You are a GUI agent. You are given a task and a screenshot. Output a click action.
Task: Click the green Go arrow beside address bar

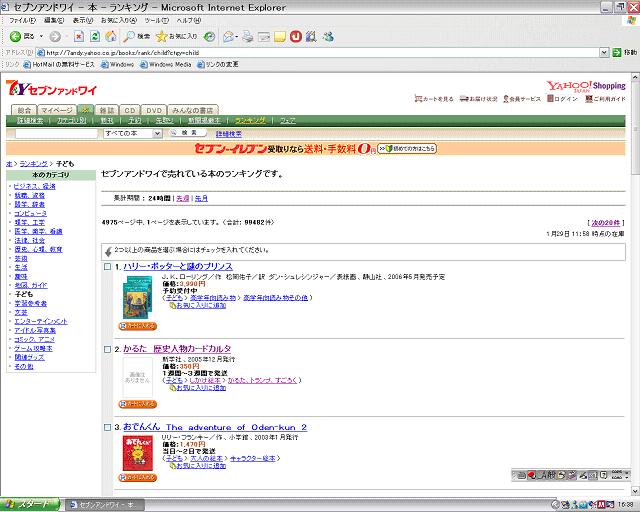tap(617, 53)
